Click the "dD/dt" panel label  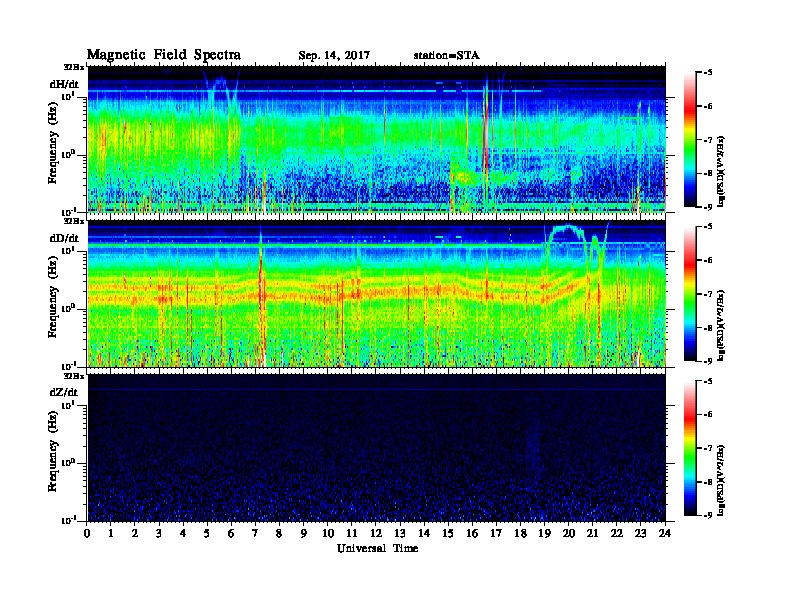[64, 238]
